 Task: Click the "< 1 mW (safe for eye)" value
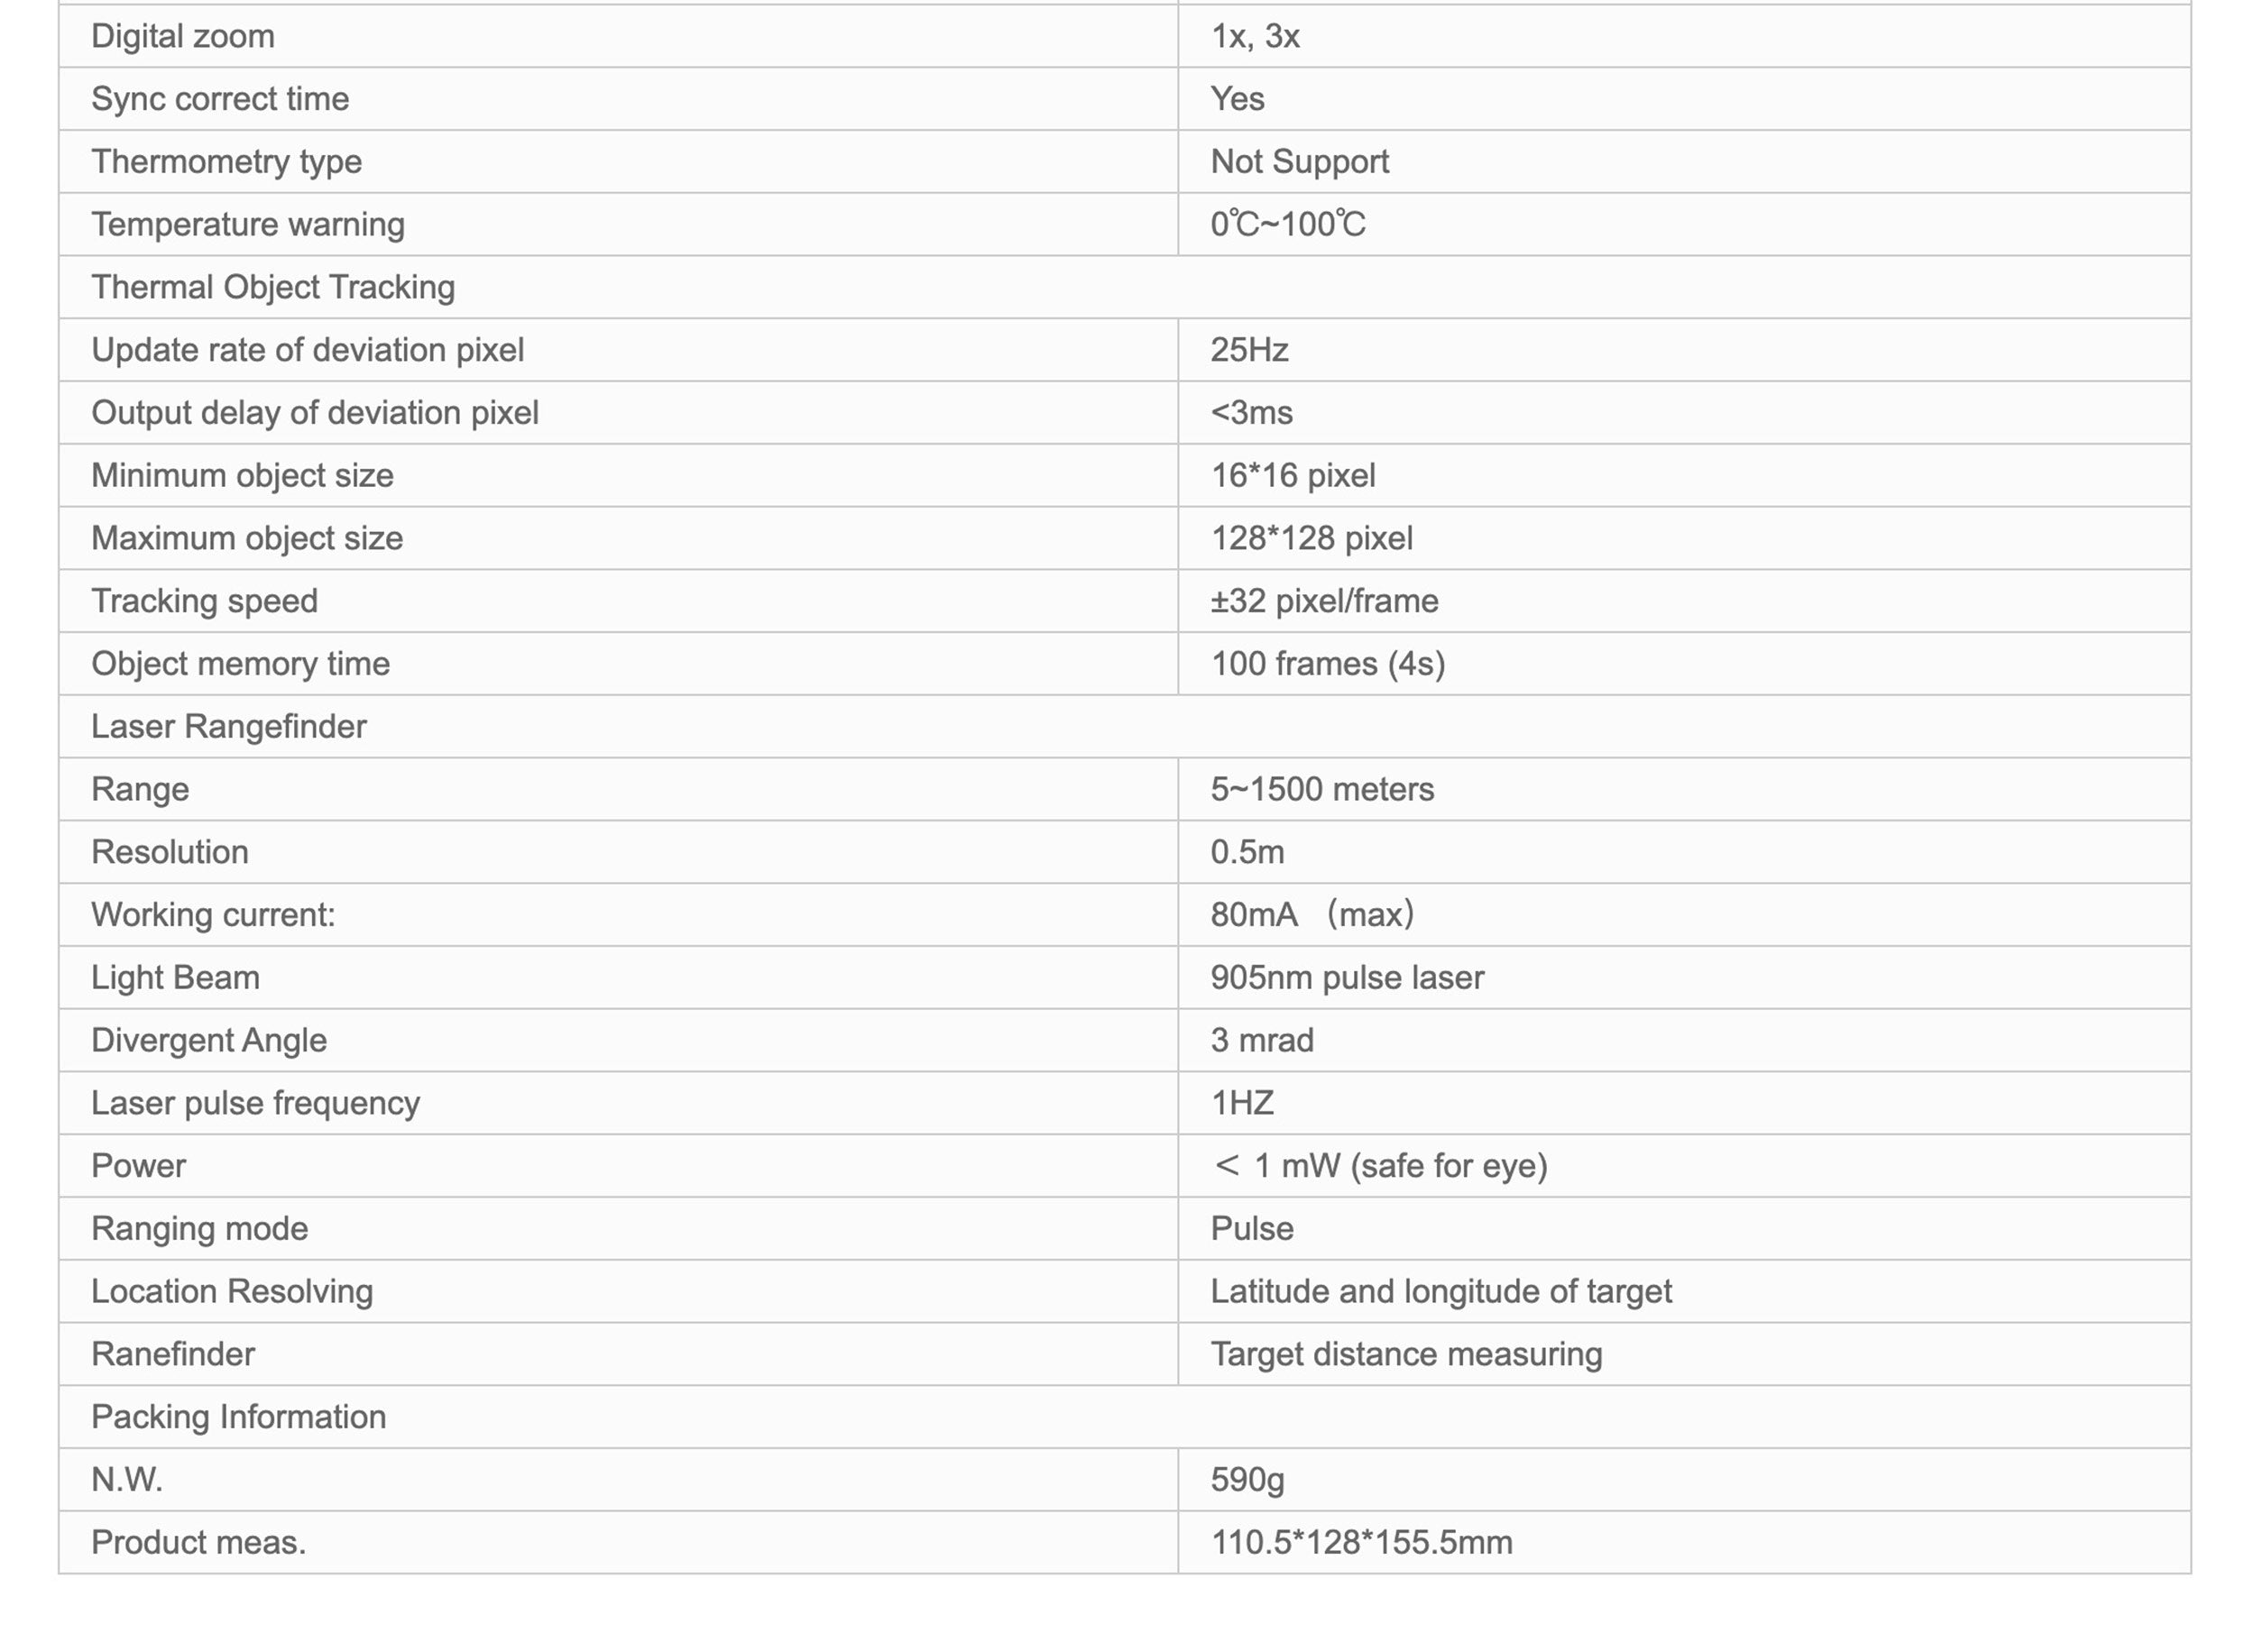[x=1380, y=1166]
